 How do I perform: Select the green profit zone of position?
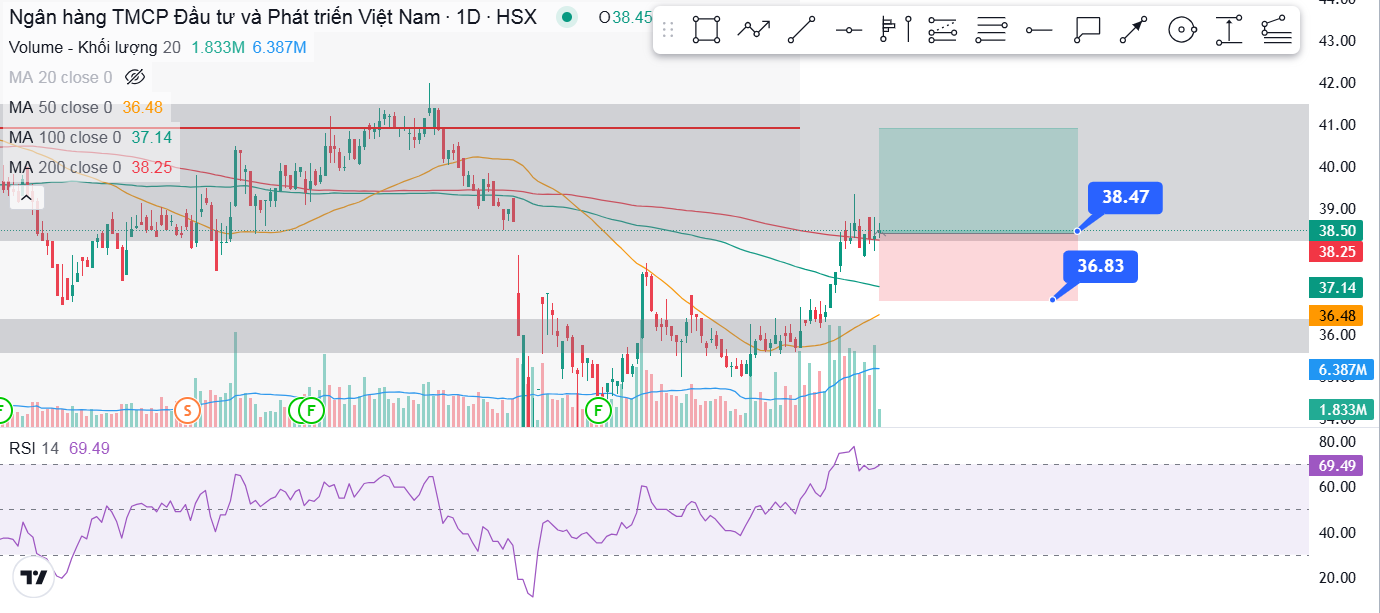click(978, 180)
